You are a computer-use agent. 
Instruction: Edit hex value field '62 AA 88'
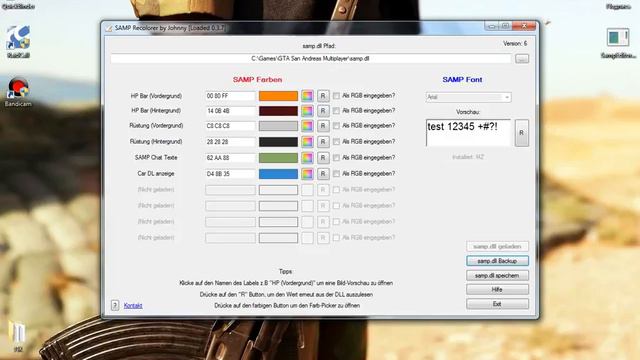[x=230, y=158]
